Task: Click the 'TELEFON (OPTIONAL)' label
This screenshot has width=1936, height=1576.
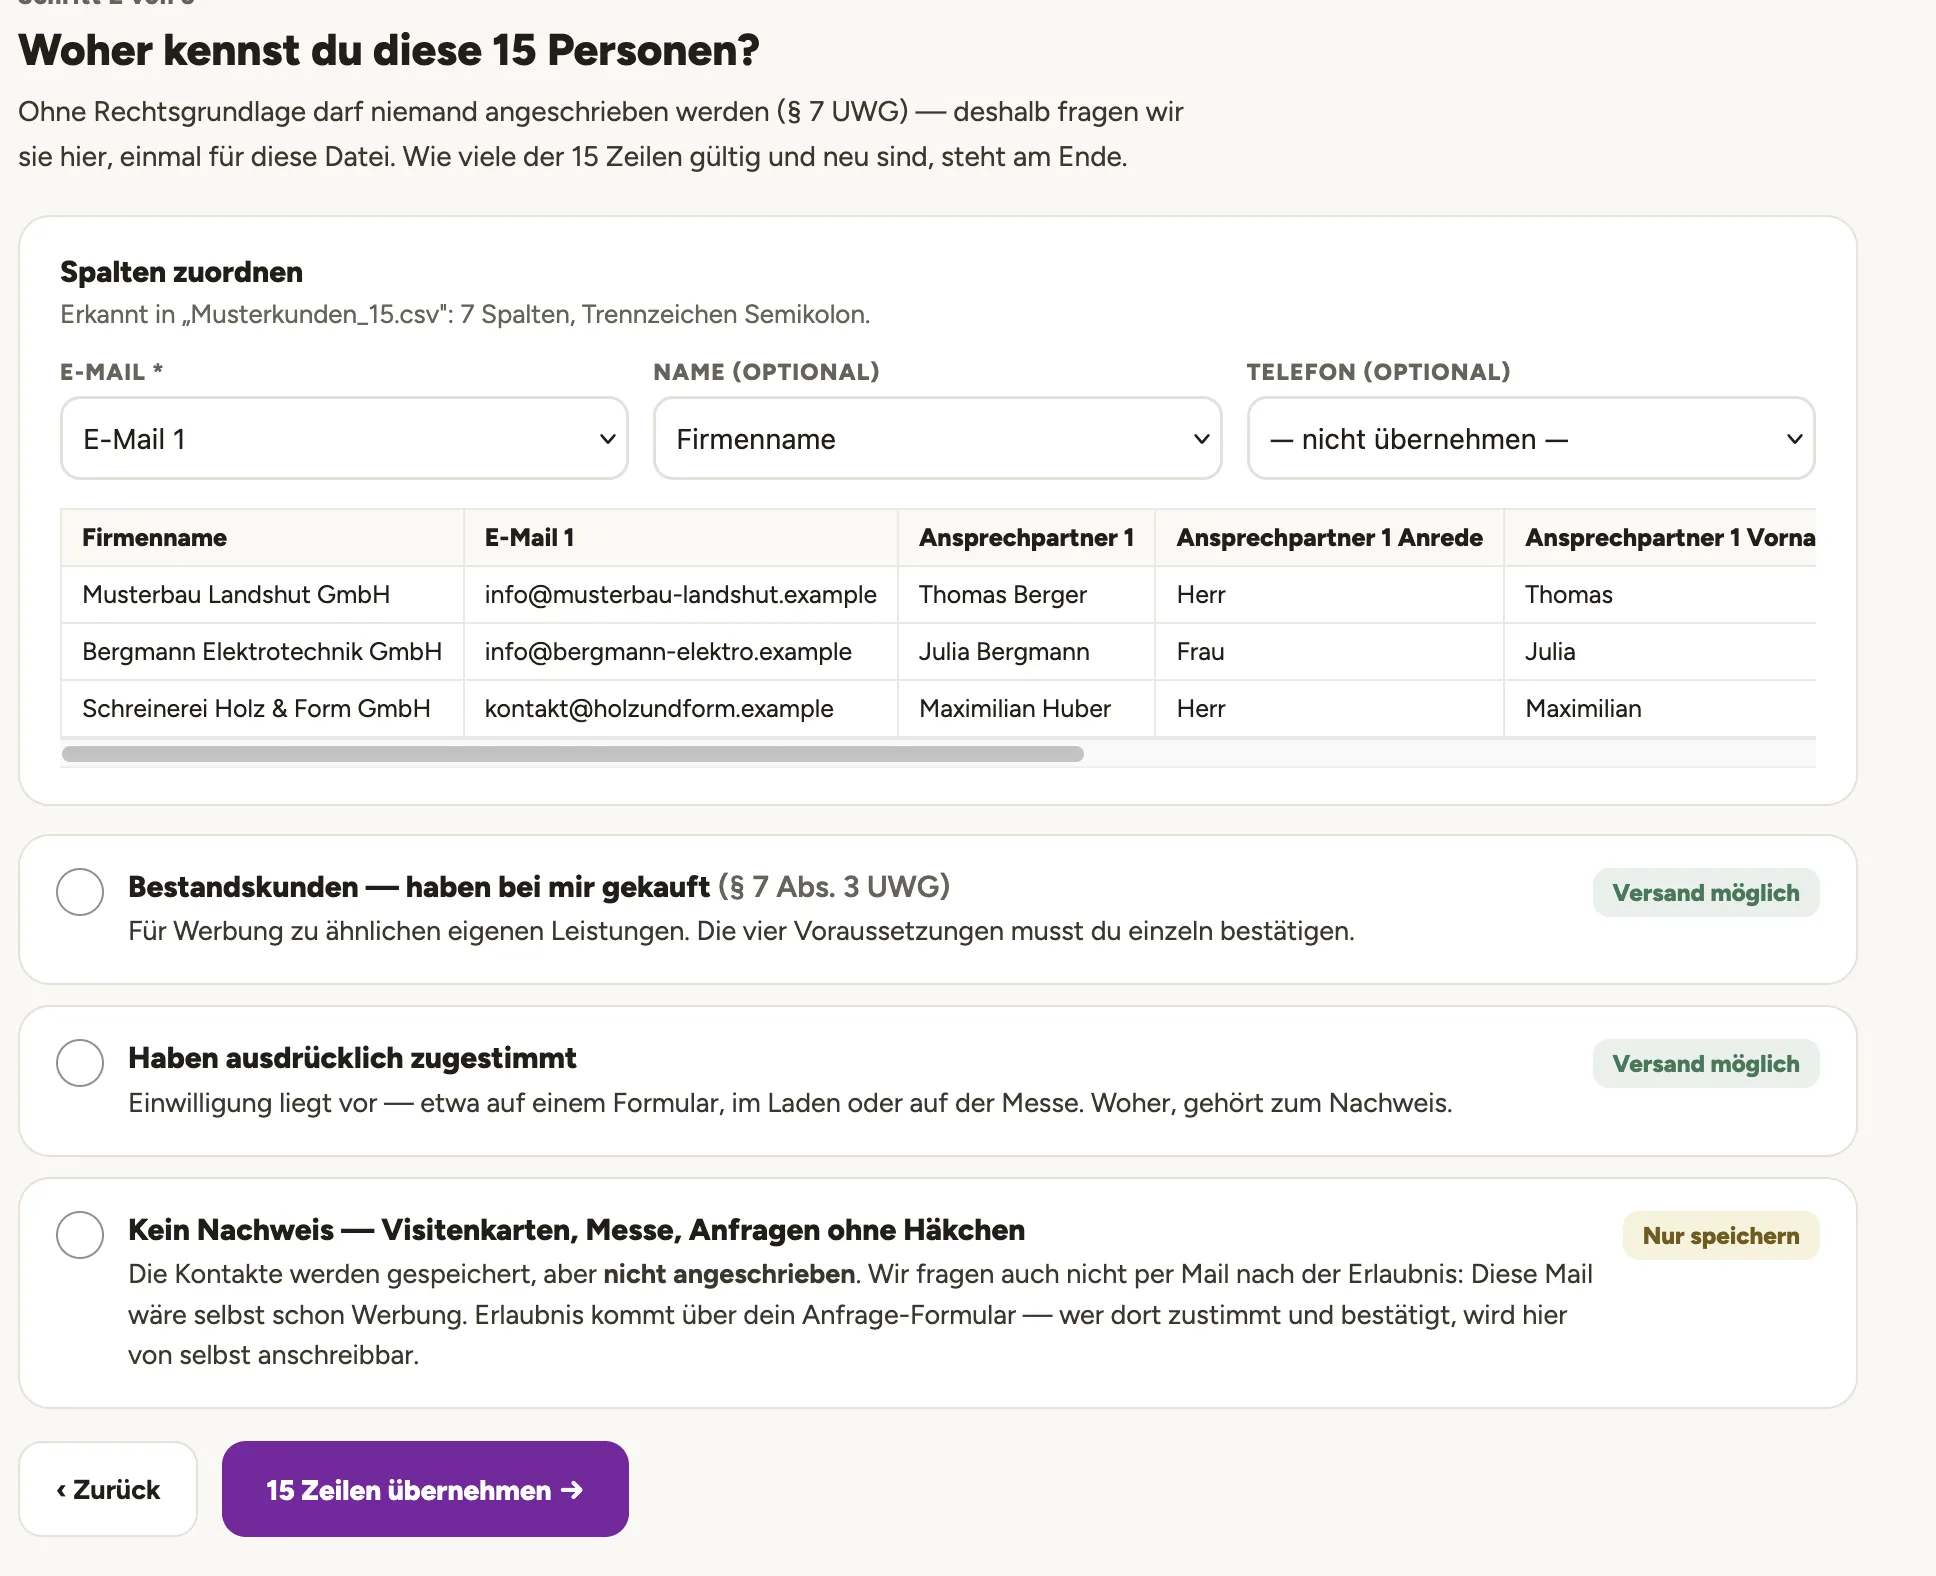Action: click(x=1378, y=372)
